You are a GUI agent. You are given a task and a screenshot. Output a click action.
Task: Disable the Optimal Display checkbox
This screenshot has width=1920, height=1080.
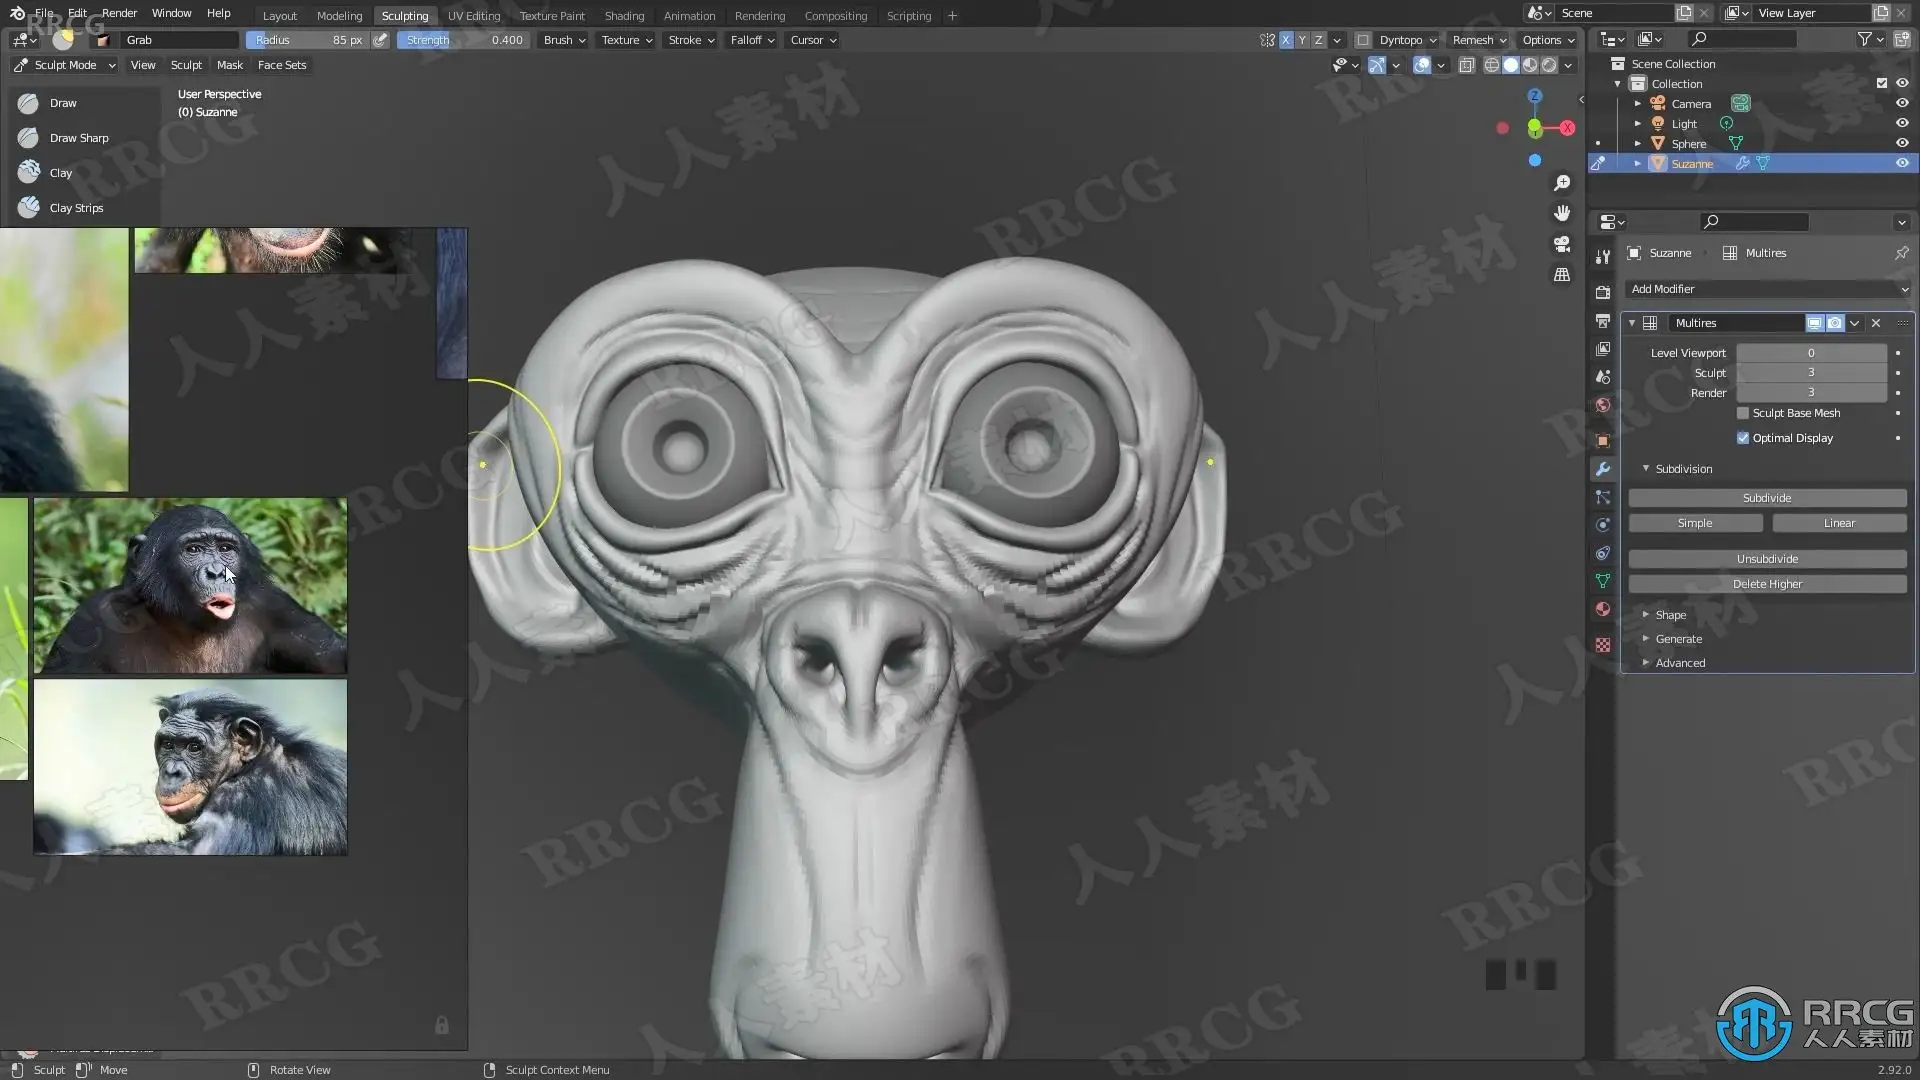point(1743,438)
